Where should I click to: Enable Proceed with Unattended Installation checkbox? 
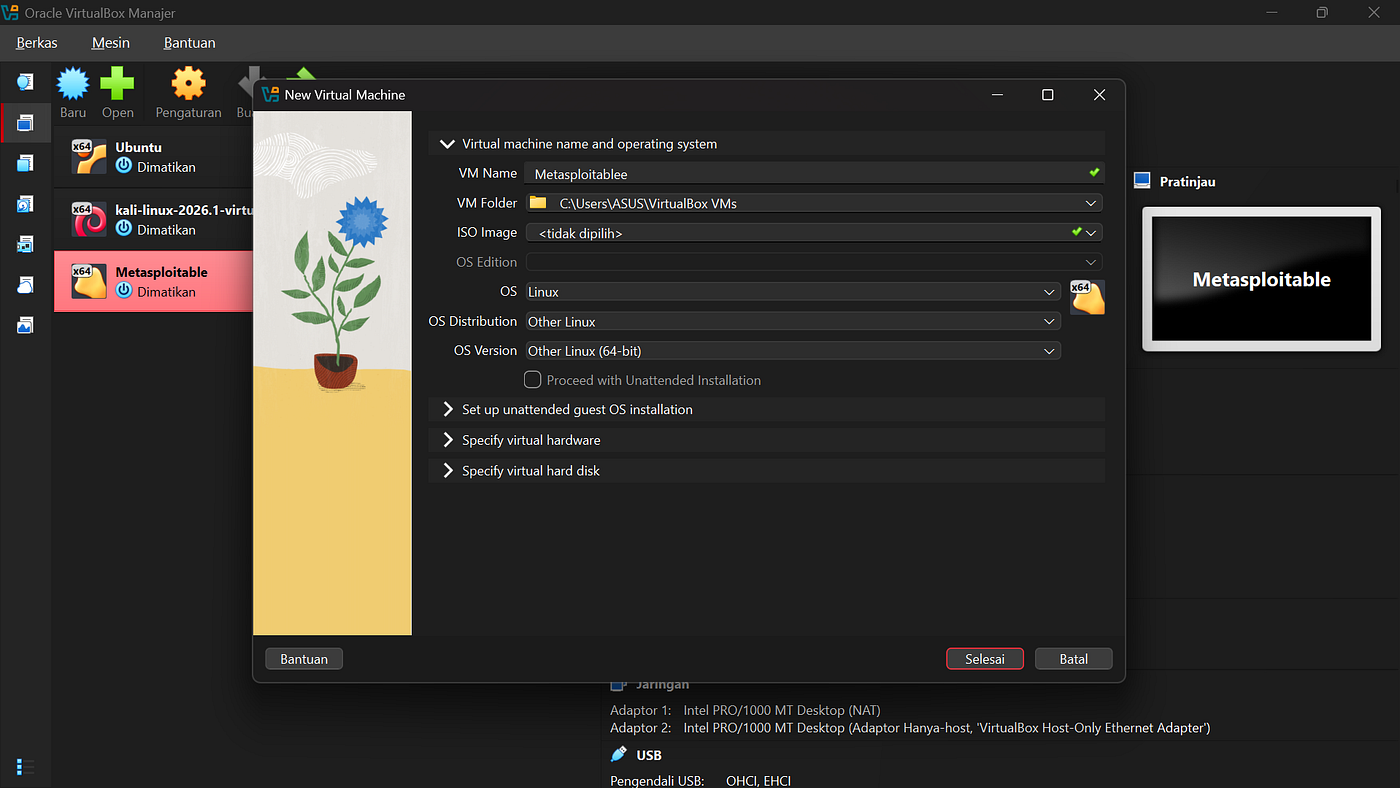coord(533,380)
